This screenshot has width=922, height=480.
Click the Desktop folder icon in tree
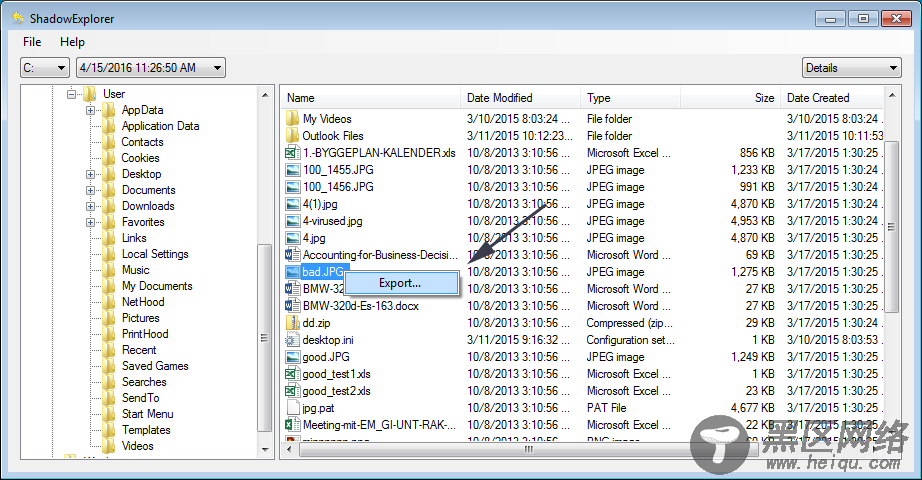pos(109,174)
